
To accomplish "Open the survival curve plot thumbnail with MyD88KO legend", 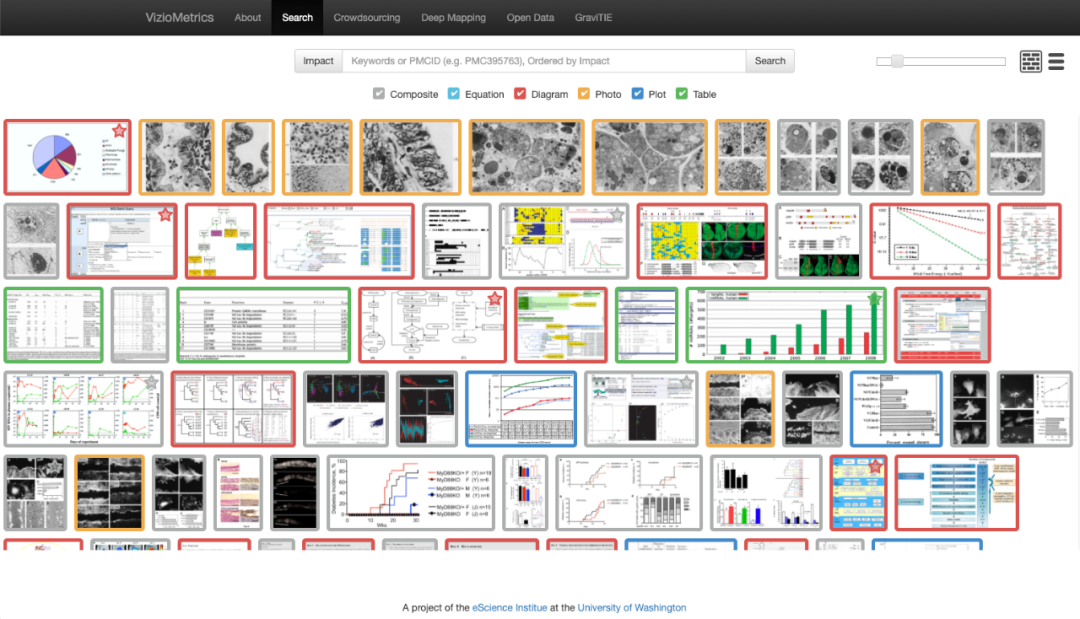I will coord(411,492).
